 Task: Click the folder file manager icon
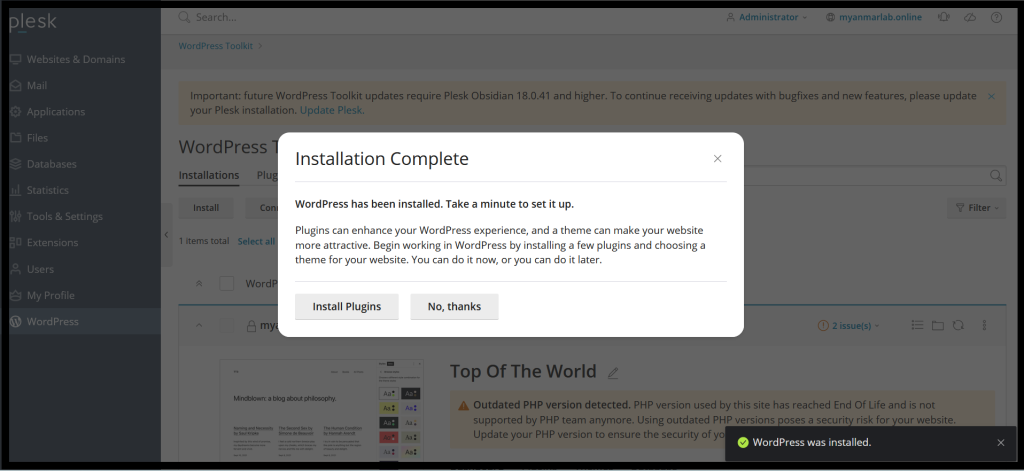(938, 325)
